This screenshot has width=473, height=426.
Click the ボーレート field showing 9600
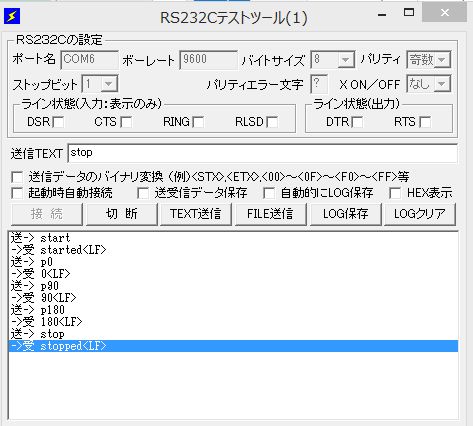pyautogui.click(x=208, y=60)
